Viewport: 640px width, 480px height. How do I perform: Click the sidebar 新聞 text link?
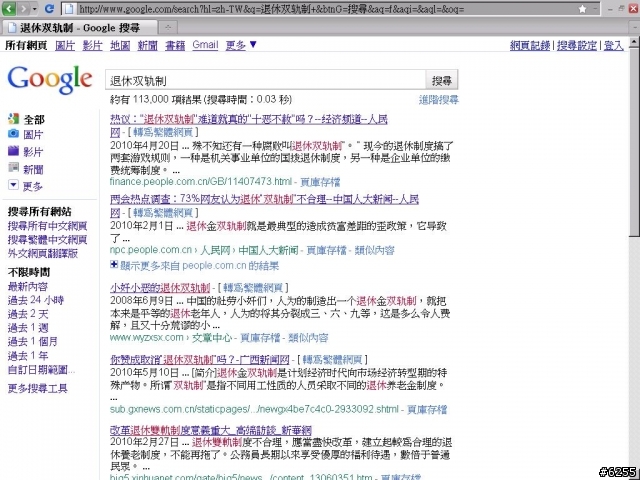(33, 169)
